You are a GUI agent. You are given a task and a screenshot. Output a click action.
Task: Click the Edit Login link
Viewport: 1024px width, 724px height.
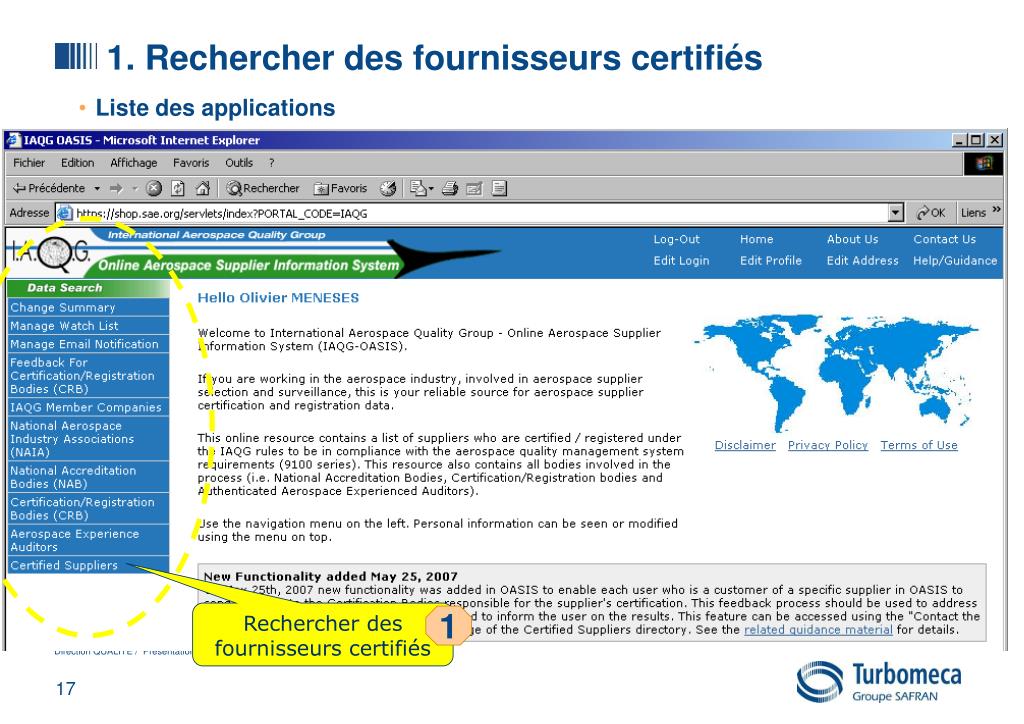click(681, 260)
